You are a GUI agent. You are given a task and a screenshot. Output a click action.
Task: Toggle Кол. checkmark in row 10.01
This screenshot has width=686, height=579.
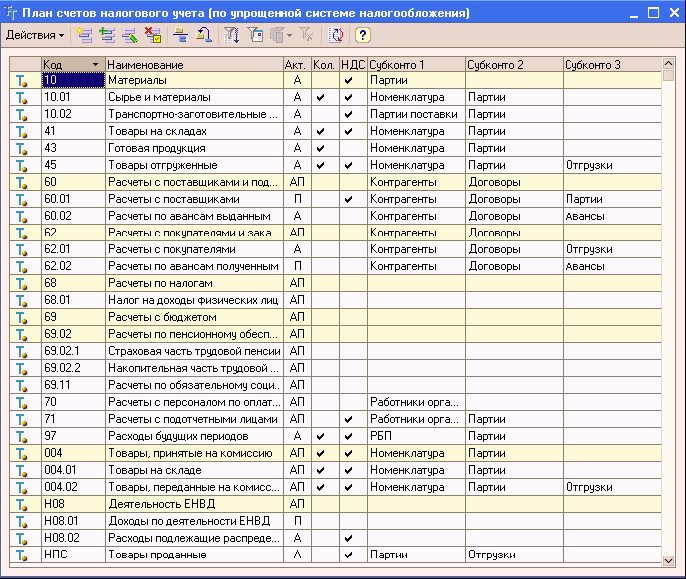click(320, 98)
